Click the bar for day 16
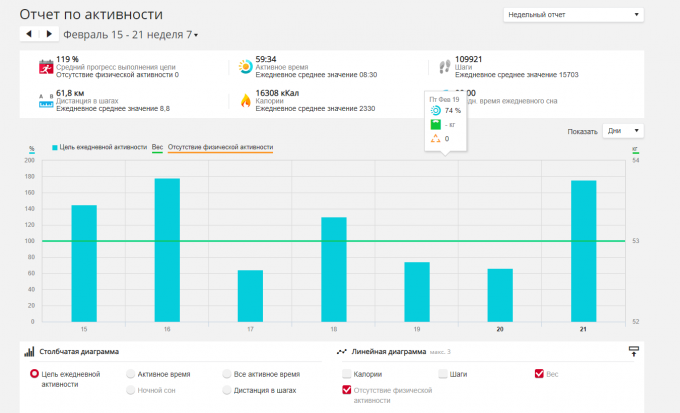The height and width of the screenshot is (413, 680). point(167,250)
